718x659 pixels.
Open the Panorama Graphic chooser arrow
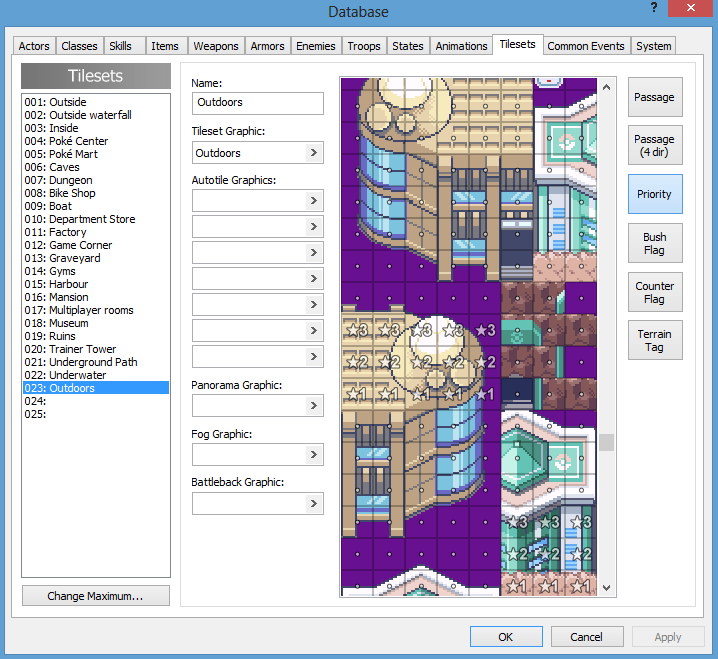tap(314, 405)
